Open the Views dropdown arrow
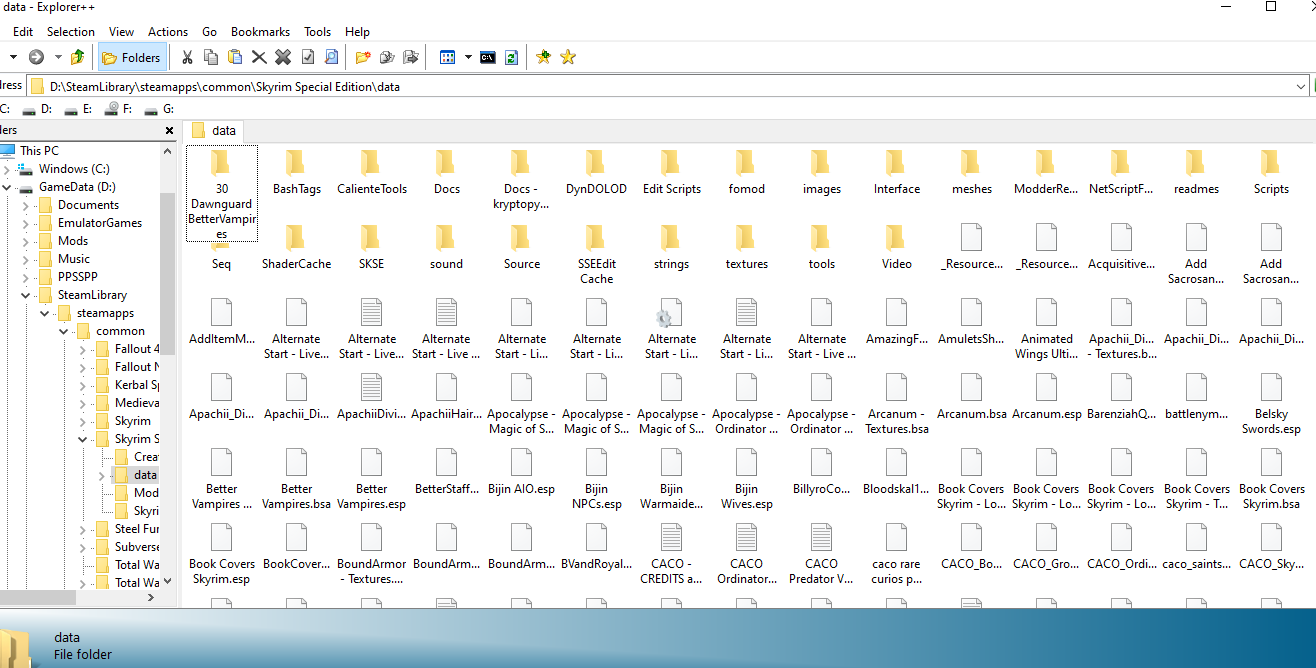Image resolution: width=1316 pixels, height=668 pixels. pyautogui.click(x=468, y=57)
